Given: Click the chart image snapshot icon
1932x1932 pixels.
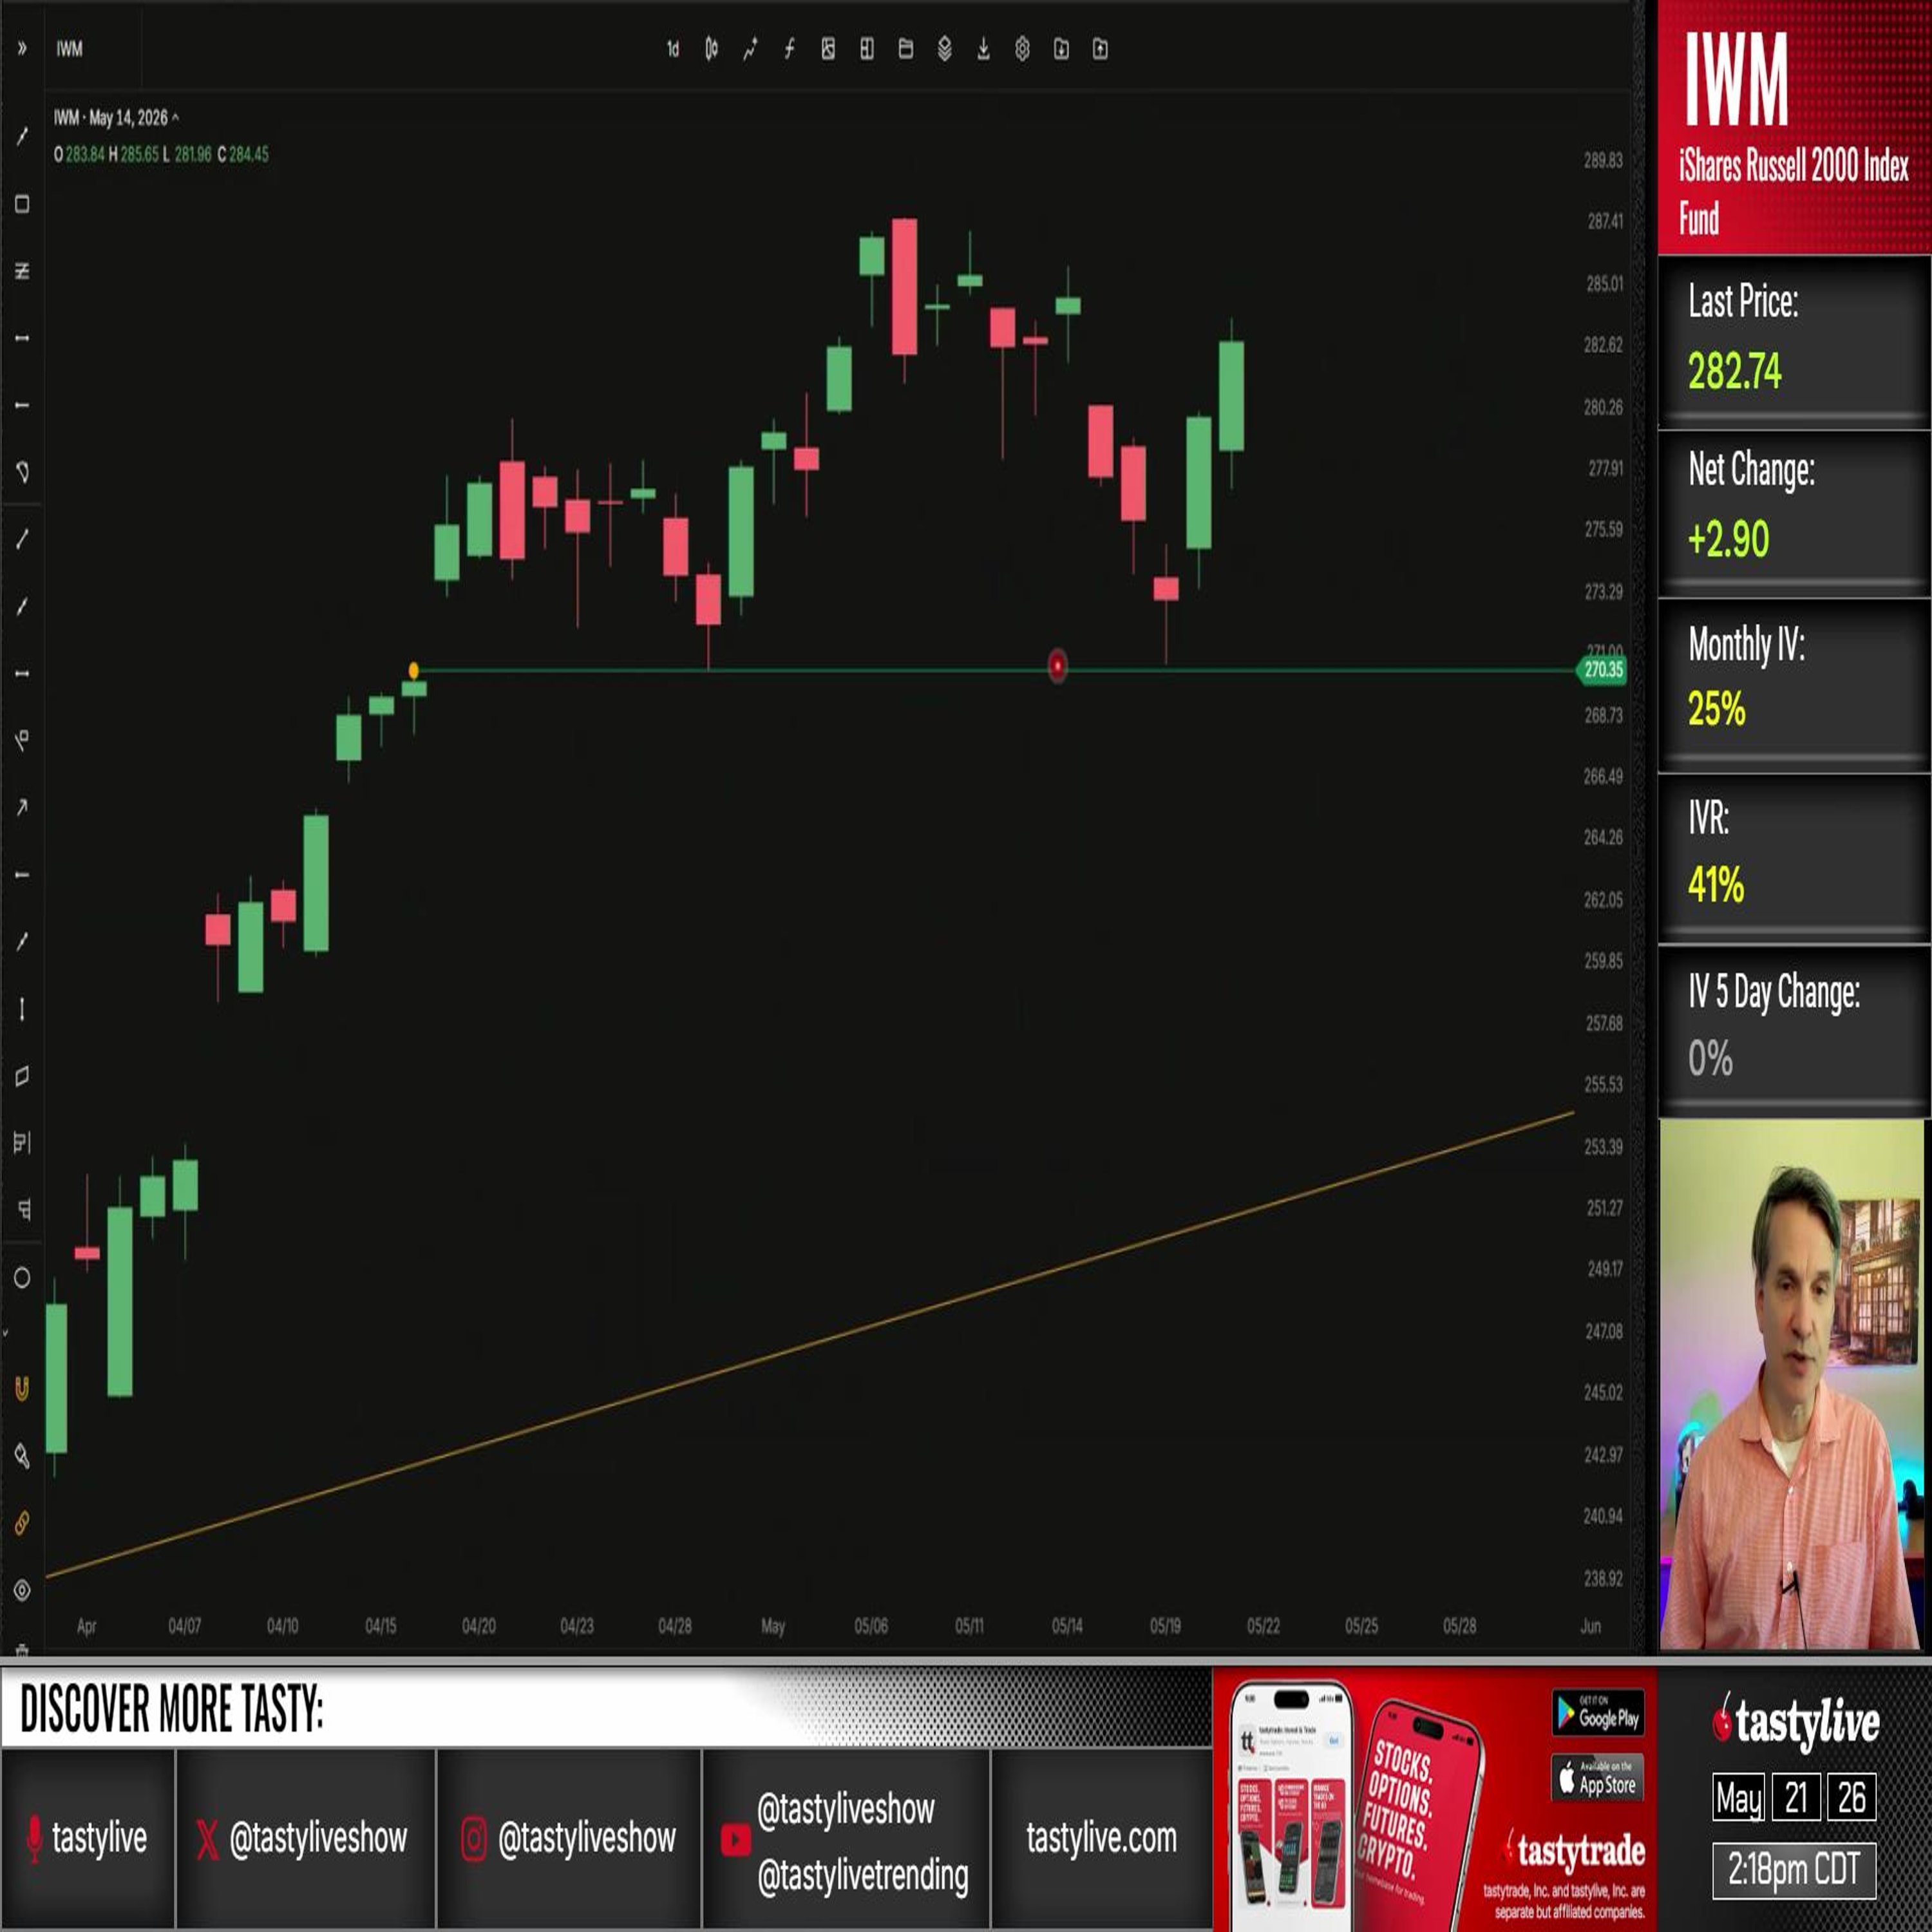Looking at the screenshot, I should (x=828, y=49).
